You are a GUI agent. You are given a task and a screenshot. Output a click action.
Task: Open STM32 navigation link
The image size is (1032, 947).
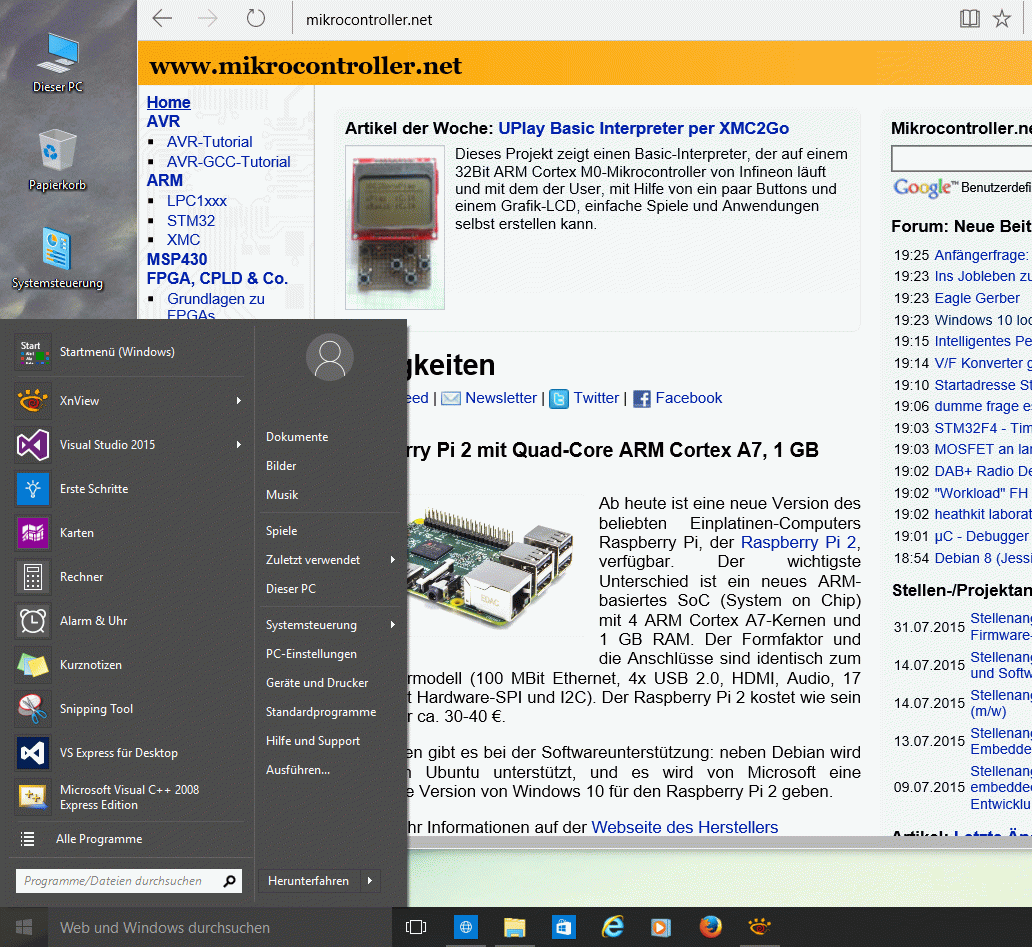191,220
